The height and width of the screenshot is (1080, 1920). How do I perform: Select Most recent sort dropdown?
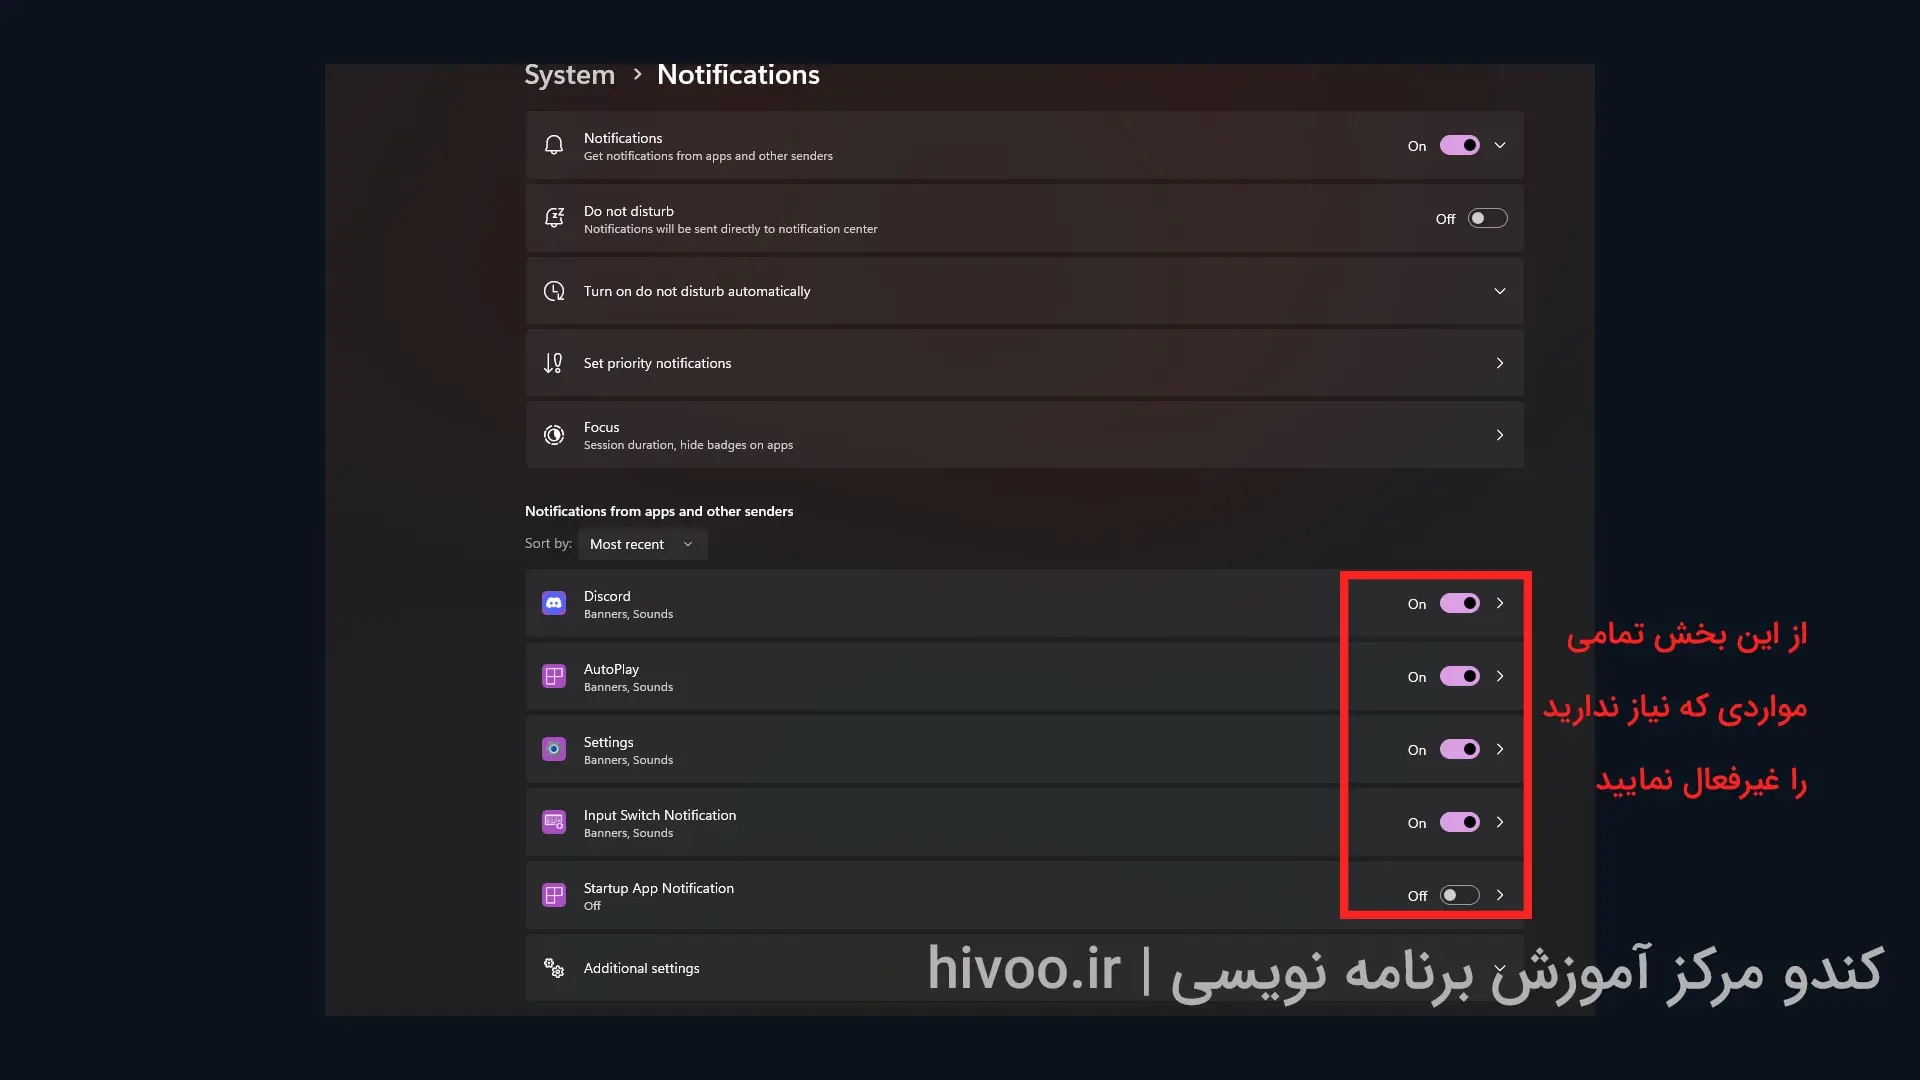[x=640, y=543]
